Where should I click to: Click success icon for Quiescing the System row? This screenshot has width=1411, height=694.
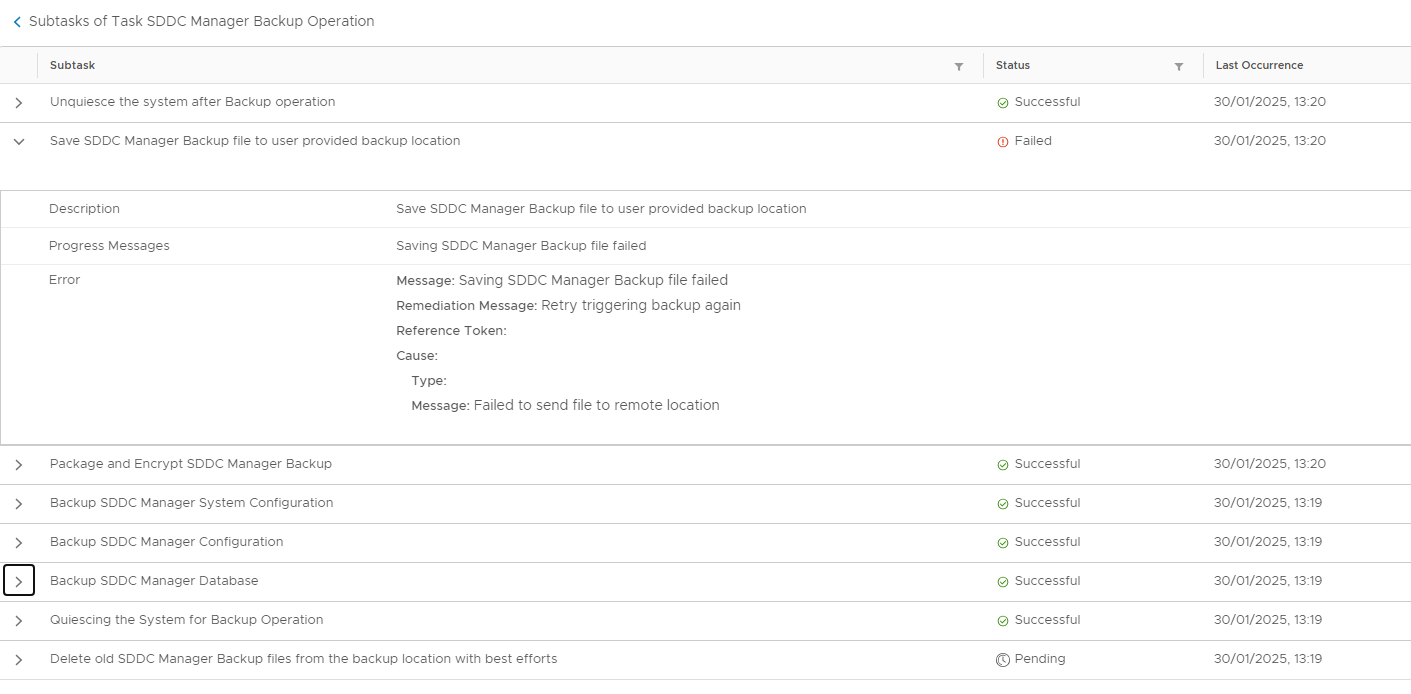tap(1003, 621)
